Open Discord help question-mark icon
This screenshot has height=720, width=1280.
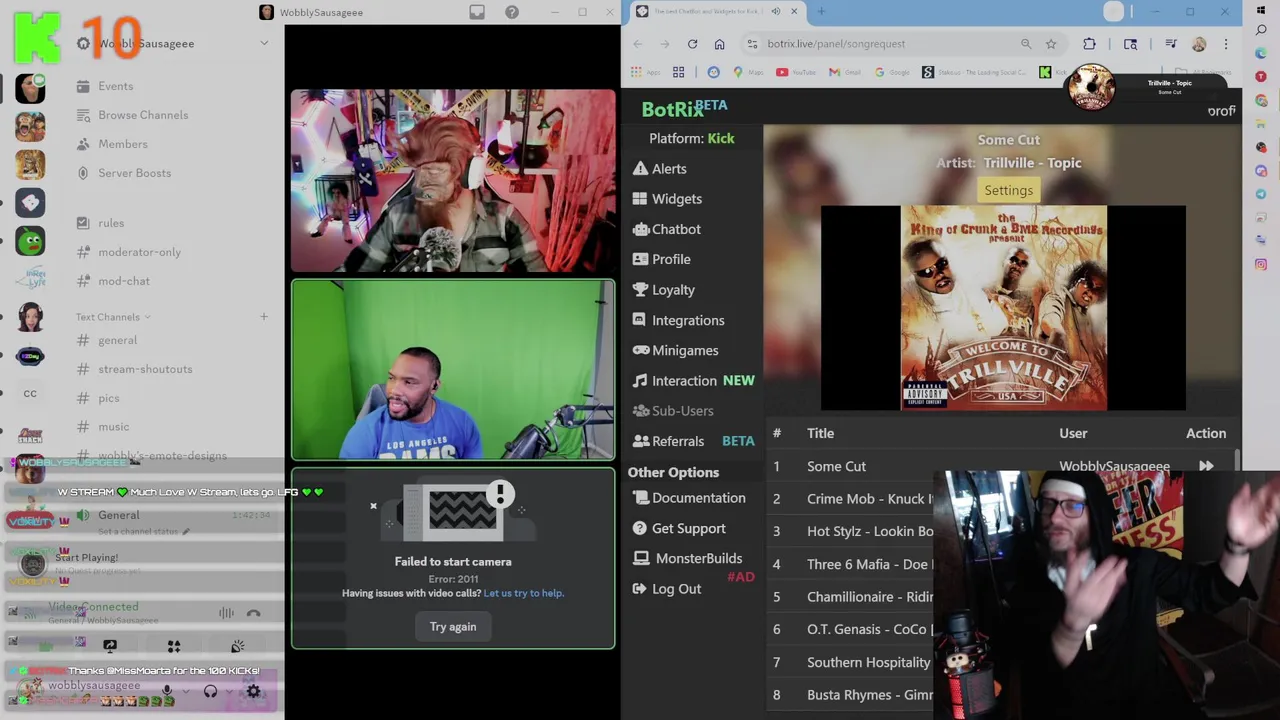tap(512, 12)
